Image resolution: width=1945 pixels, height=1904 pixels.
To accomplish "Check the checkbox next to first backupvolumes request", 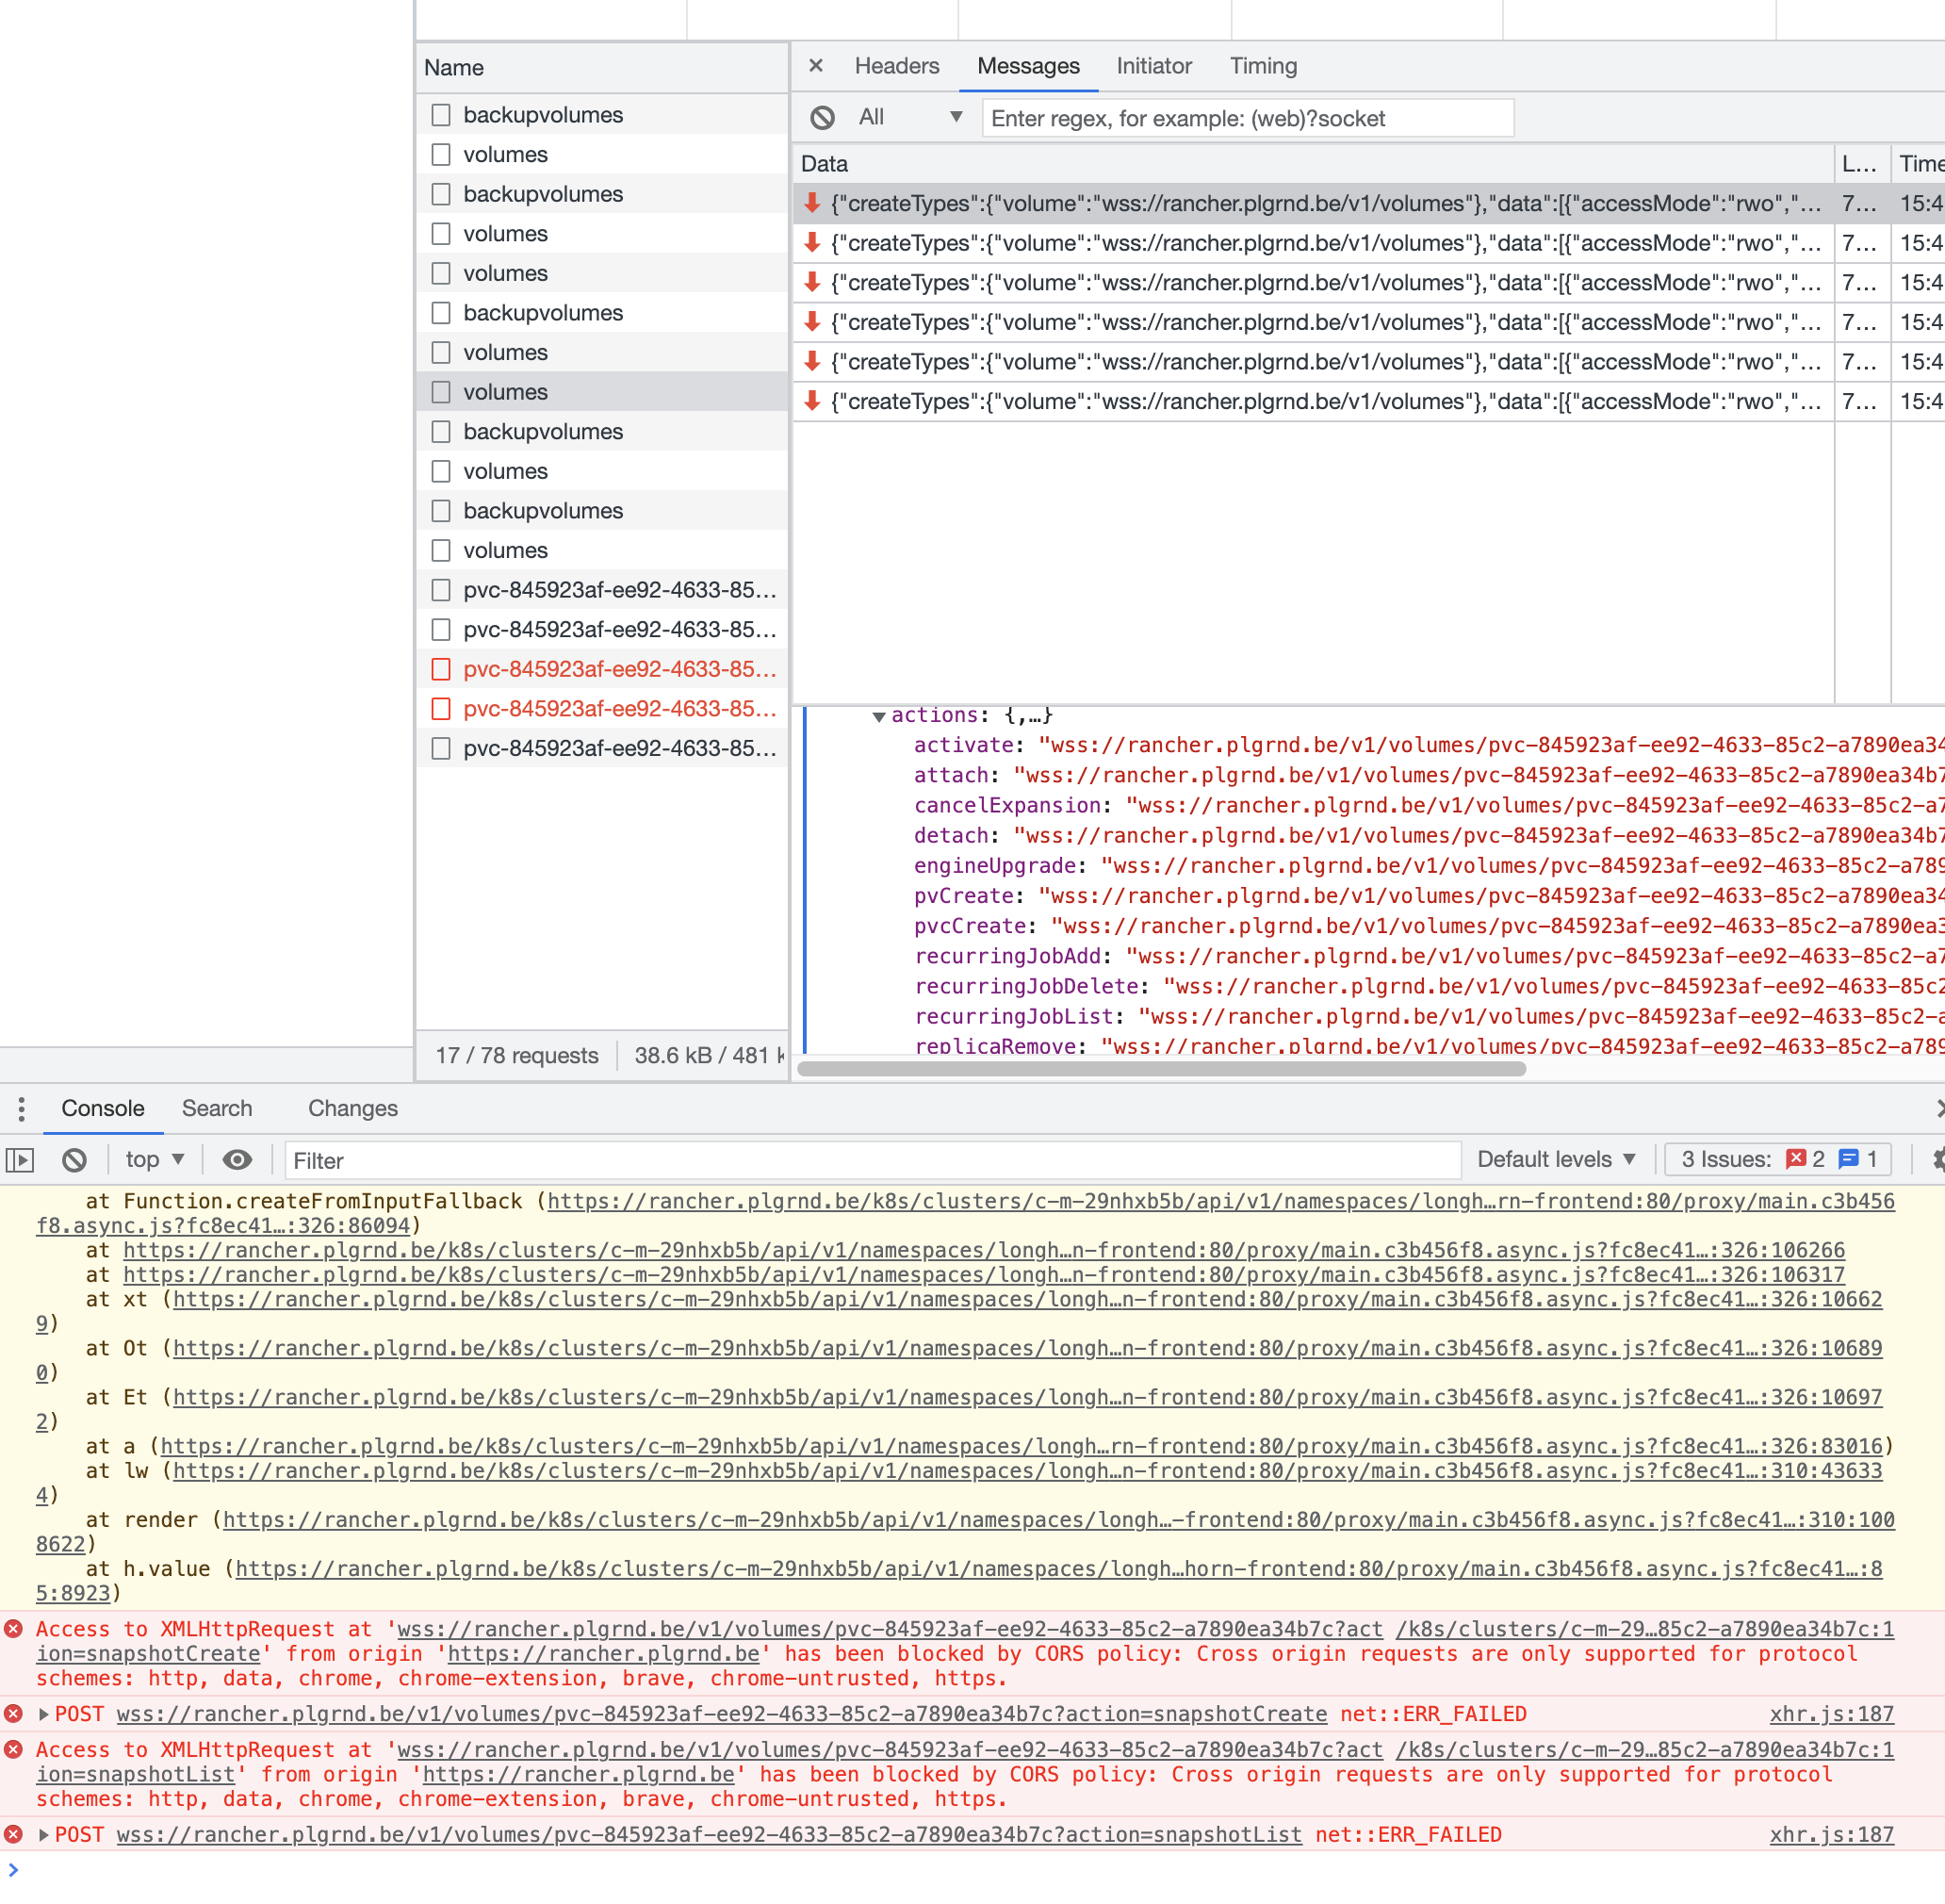I will pos(441,114).
